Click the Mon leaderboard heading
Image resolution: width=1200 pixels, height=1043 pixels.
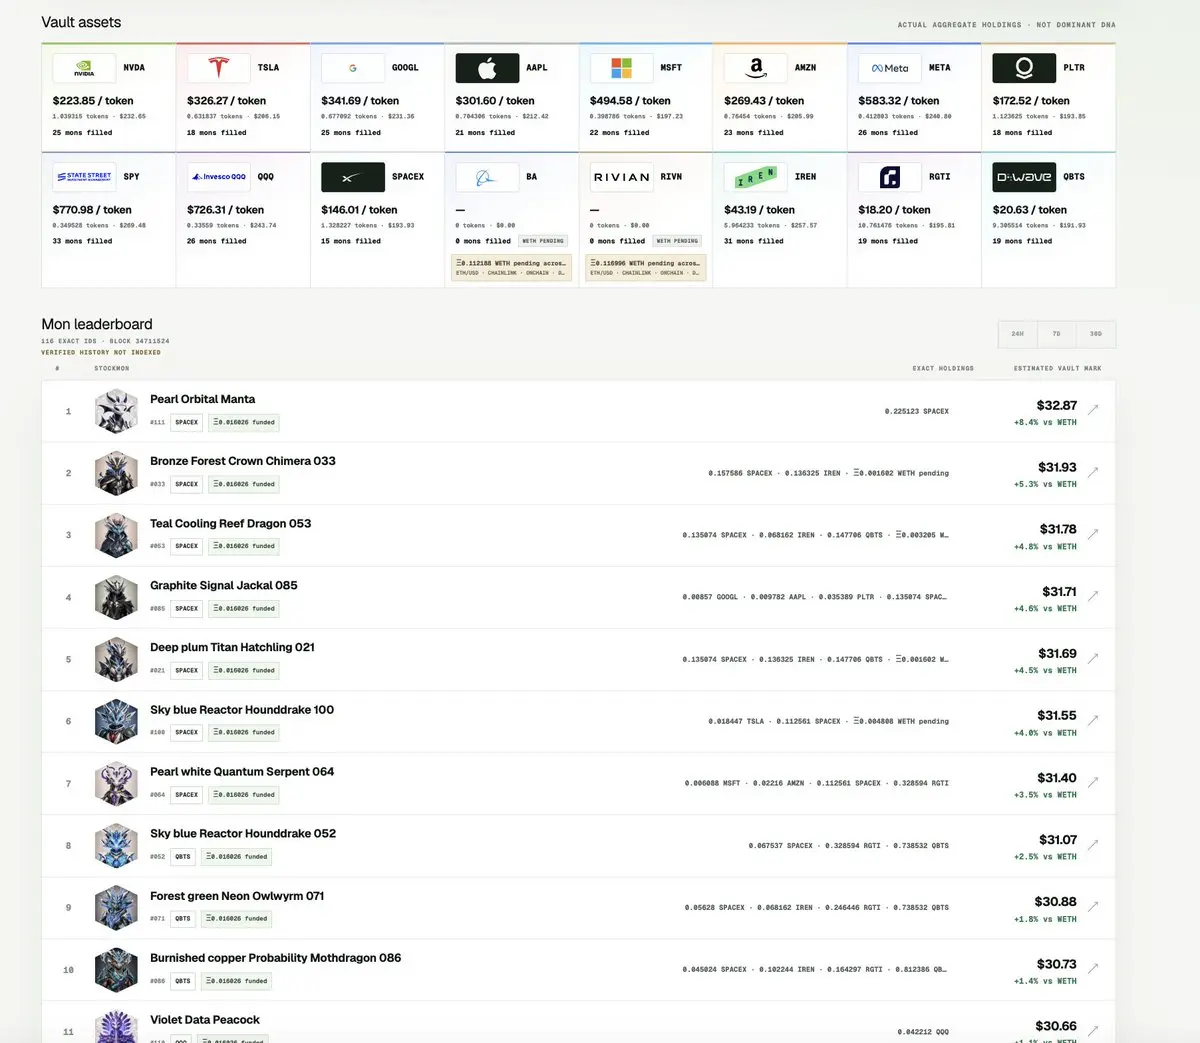click(97, 324)
